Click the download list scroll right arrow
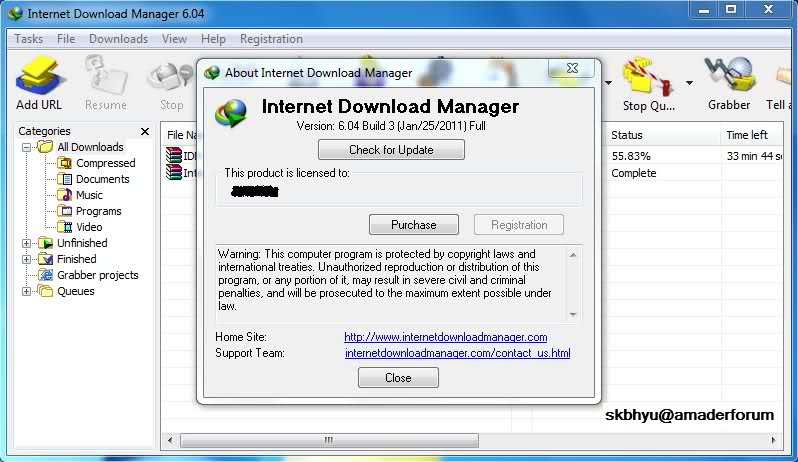The height and width of the screenshot is (462, 798). 774,440
